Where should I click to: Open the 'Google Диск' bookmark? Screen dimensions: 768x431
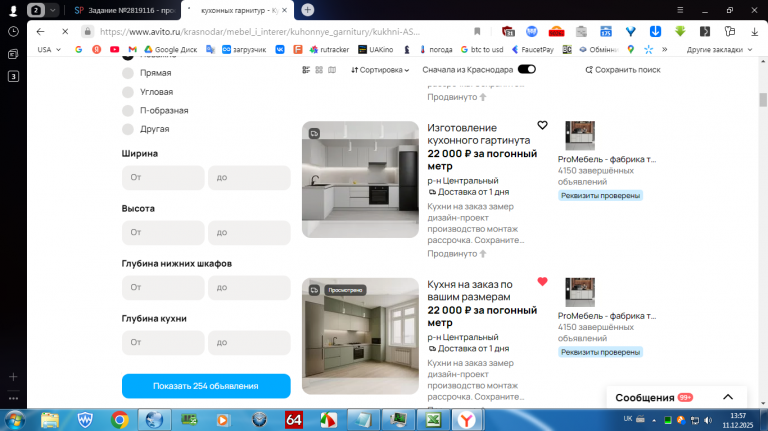[x=170, y=49]
